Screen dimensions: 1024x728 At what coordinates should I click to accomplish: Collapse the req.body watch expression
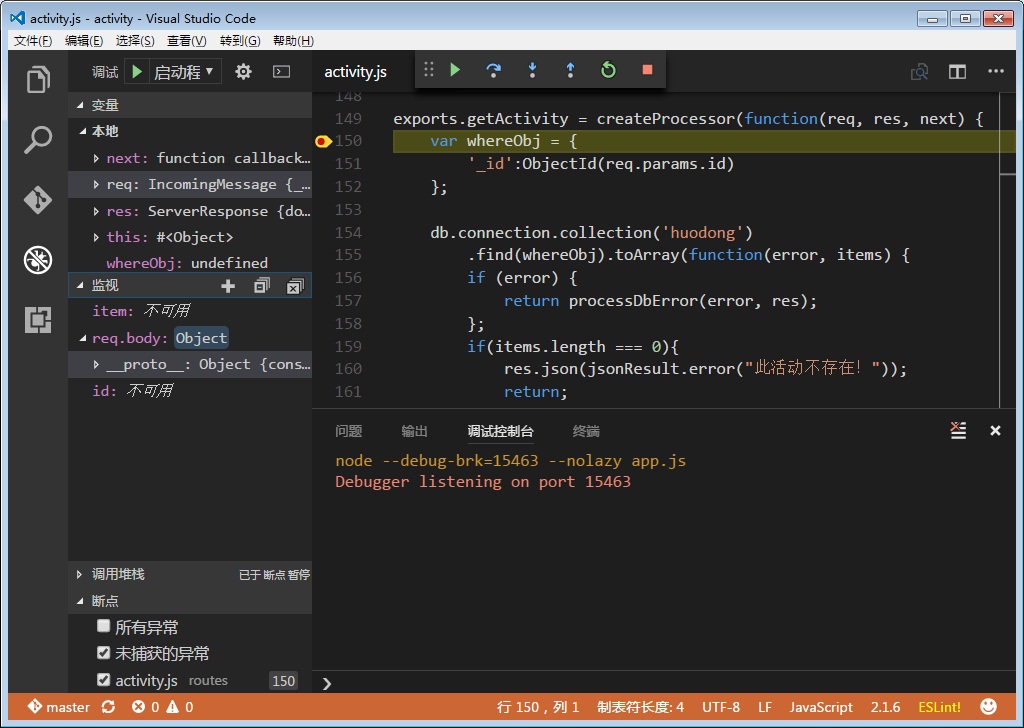click(83, 338)
